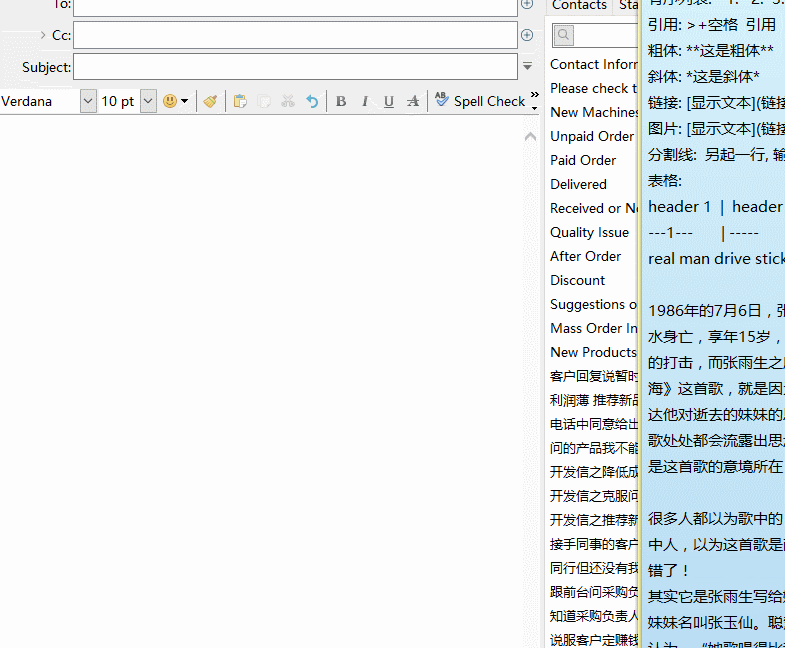
Task: Expand the Cc row with its chevron
Action: click(43, 35)
